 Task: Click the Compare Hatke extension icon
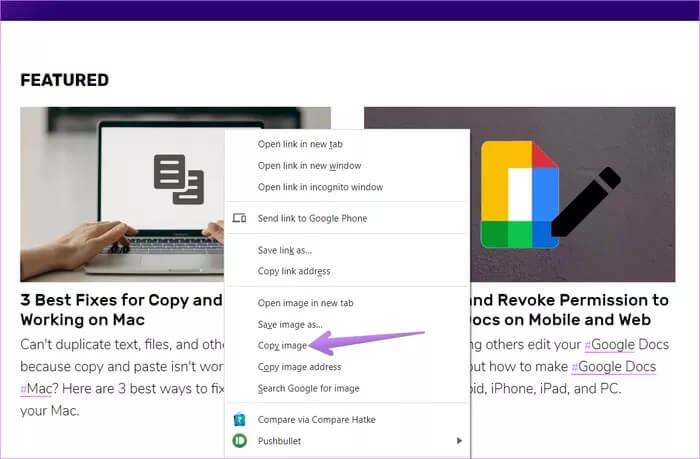[239, 419]
